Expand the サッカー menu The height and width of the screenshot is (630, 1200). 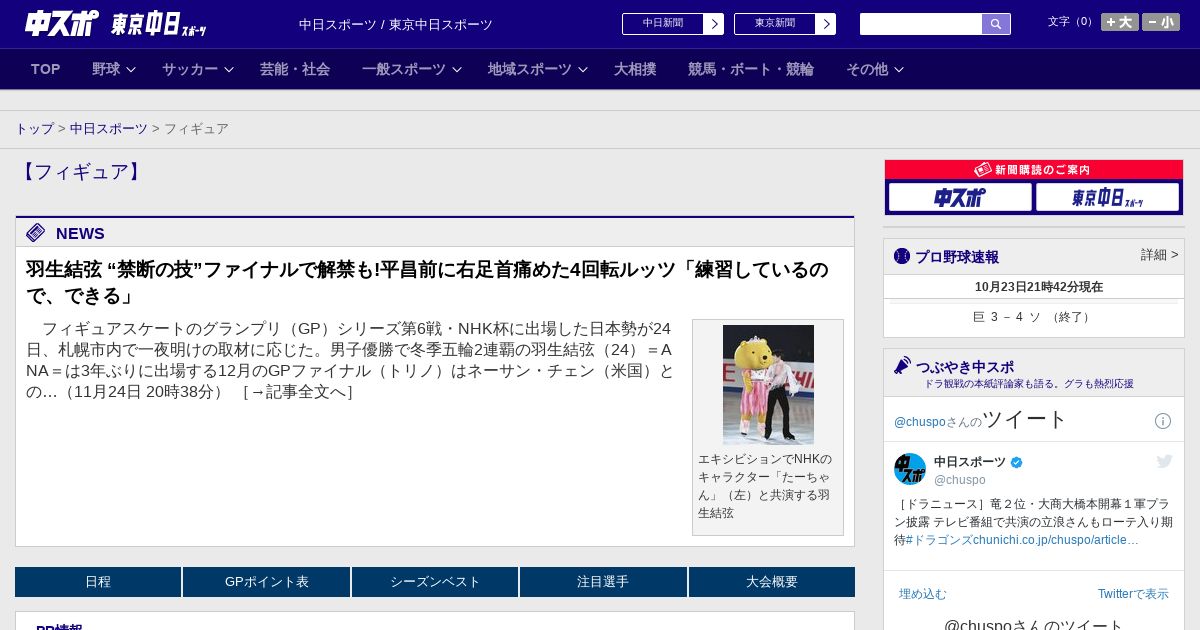[197, 69]
